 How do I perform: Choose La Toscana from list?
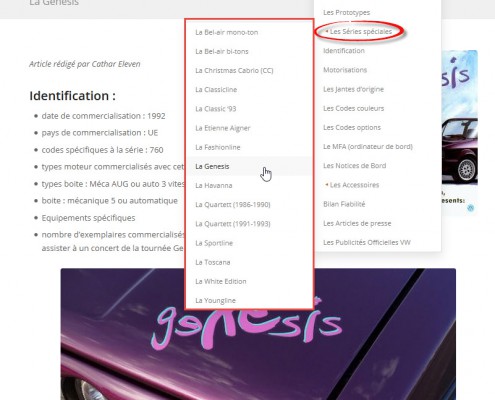(x=213, y=262)
